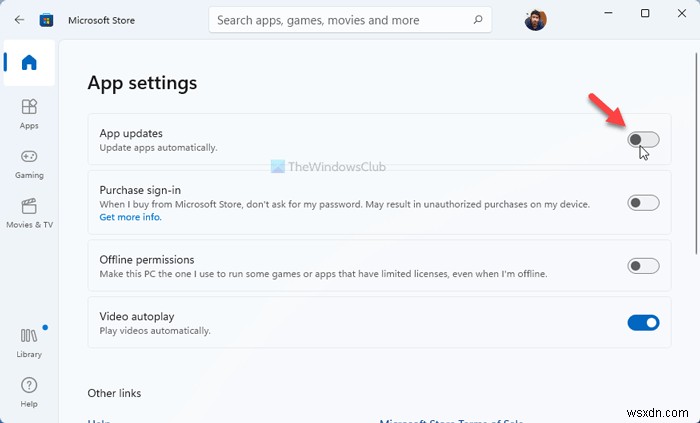
Task: Click the App settings heading
Action: pos(142,83)
